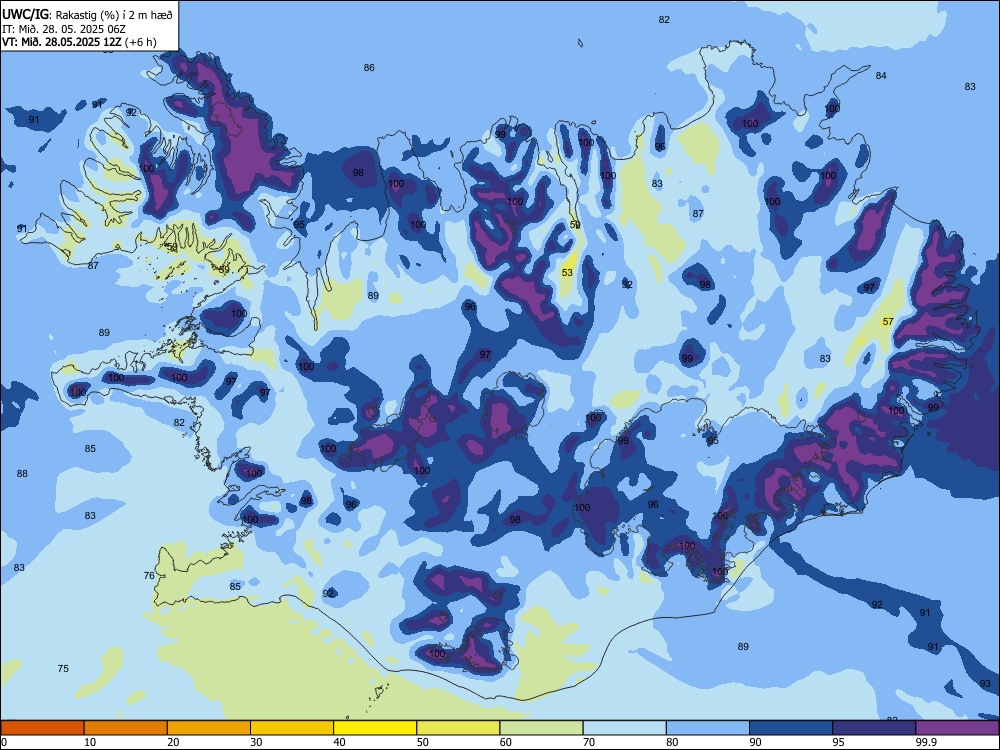Click the '76' value near the southwest peninsula

(149, 576)
